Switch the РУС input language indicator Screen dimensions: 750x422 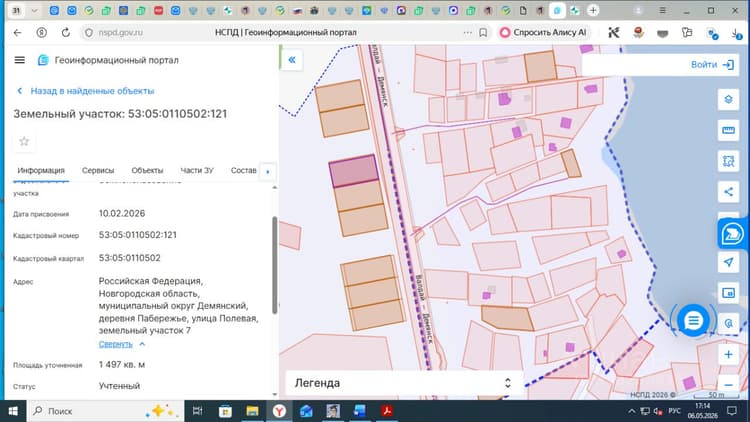click(x=674, y=411)
